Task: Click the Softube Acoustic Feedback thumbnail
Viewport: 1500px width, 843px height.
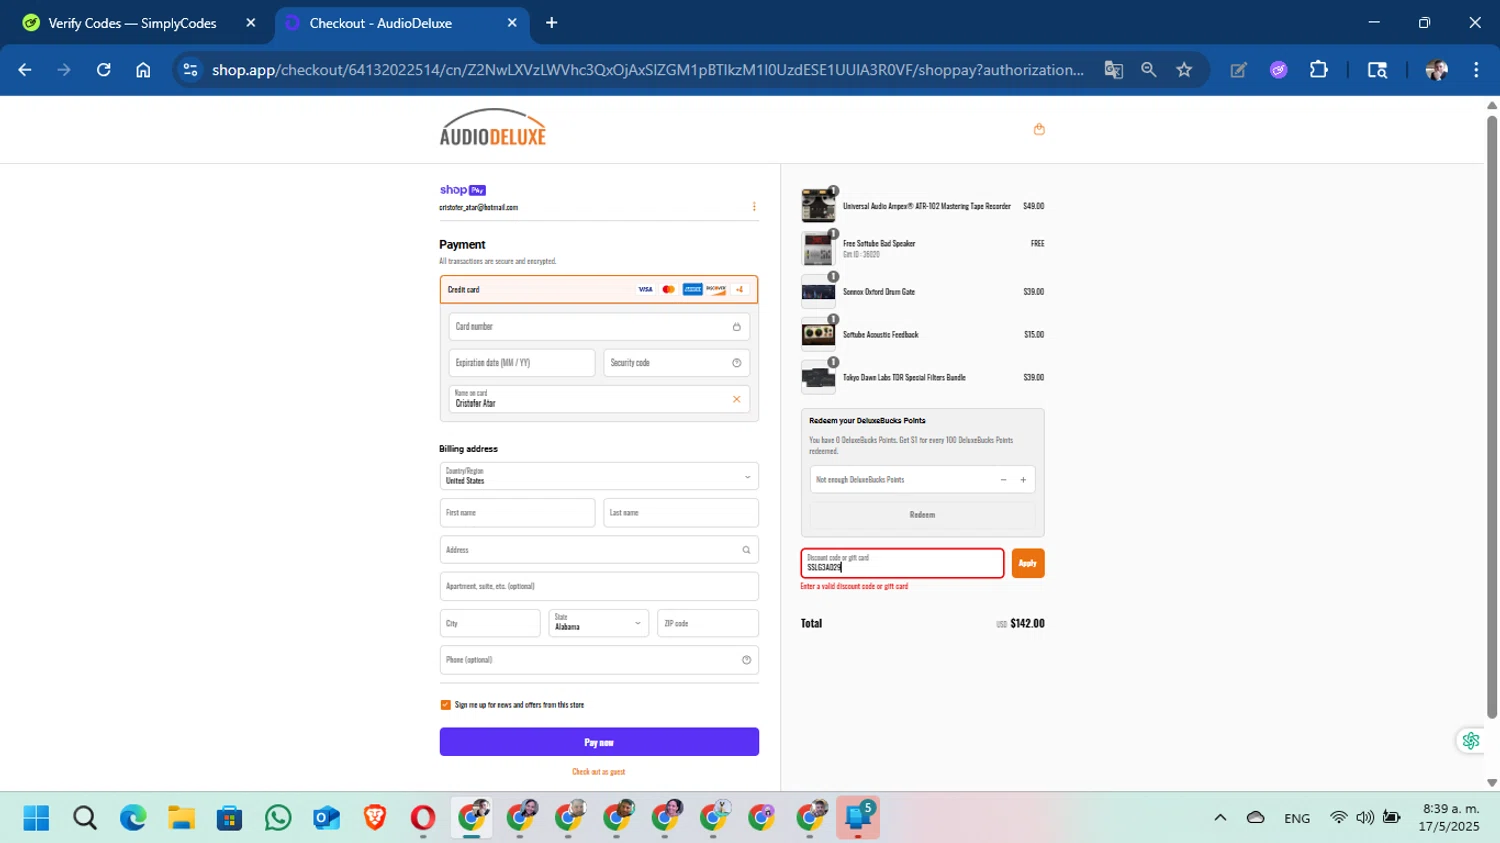Action: [818, 335]
